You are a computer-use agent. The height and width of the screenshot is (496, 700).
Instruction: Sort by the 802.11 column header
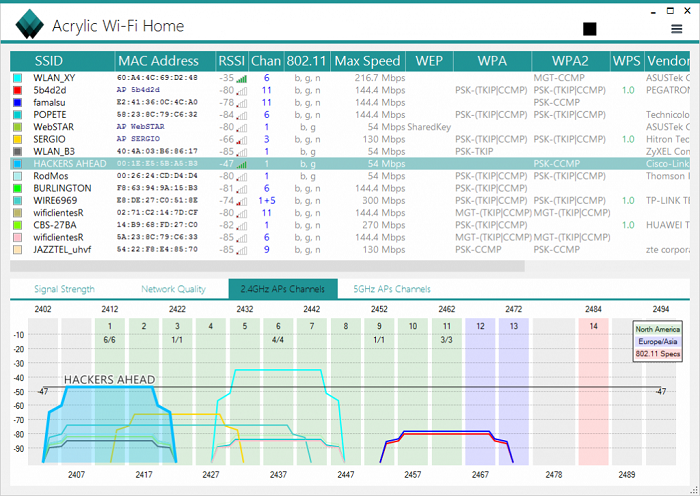tap(307, 61)
